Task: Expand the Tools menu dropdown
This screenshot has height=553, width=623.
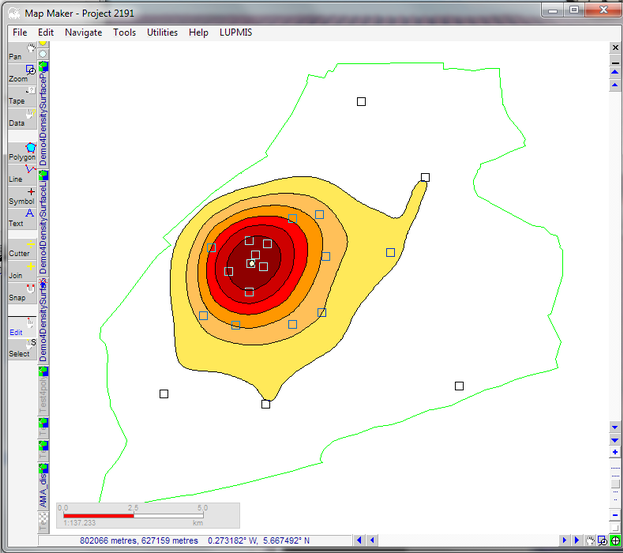Action: pyautogui.click(x=124, y=32)
